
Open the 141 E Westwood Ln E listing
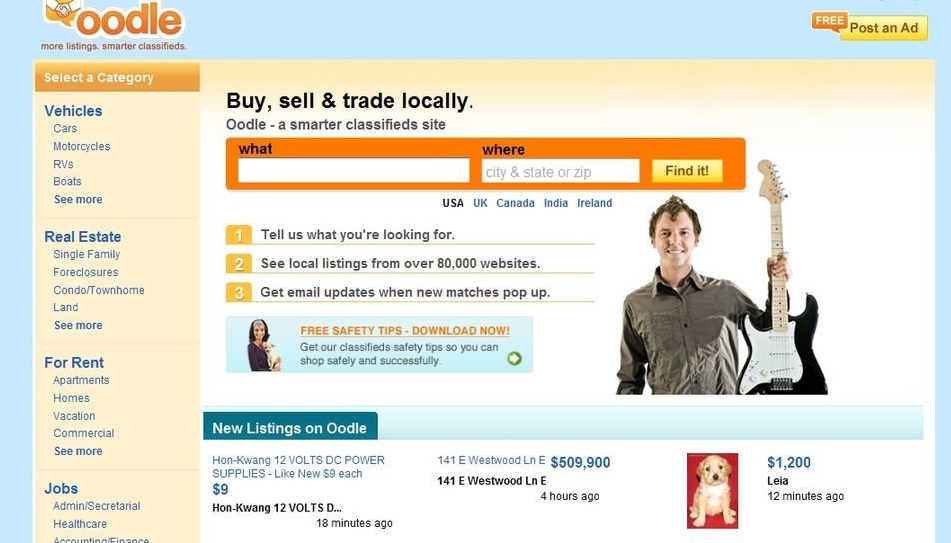[491, 460]
